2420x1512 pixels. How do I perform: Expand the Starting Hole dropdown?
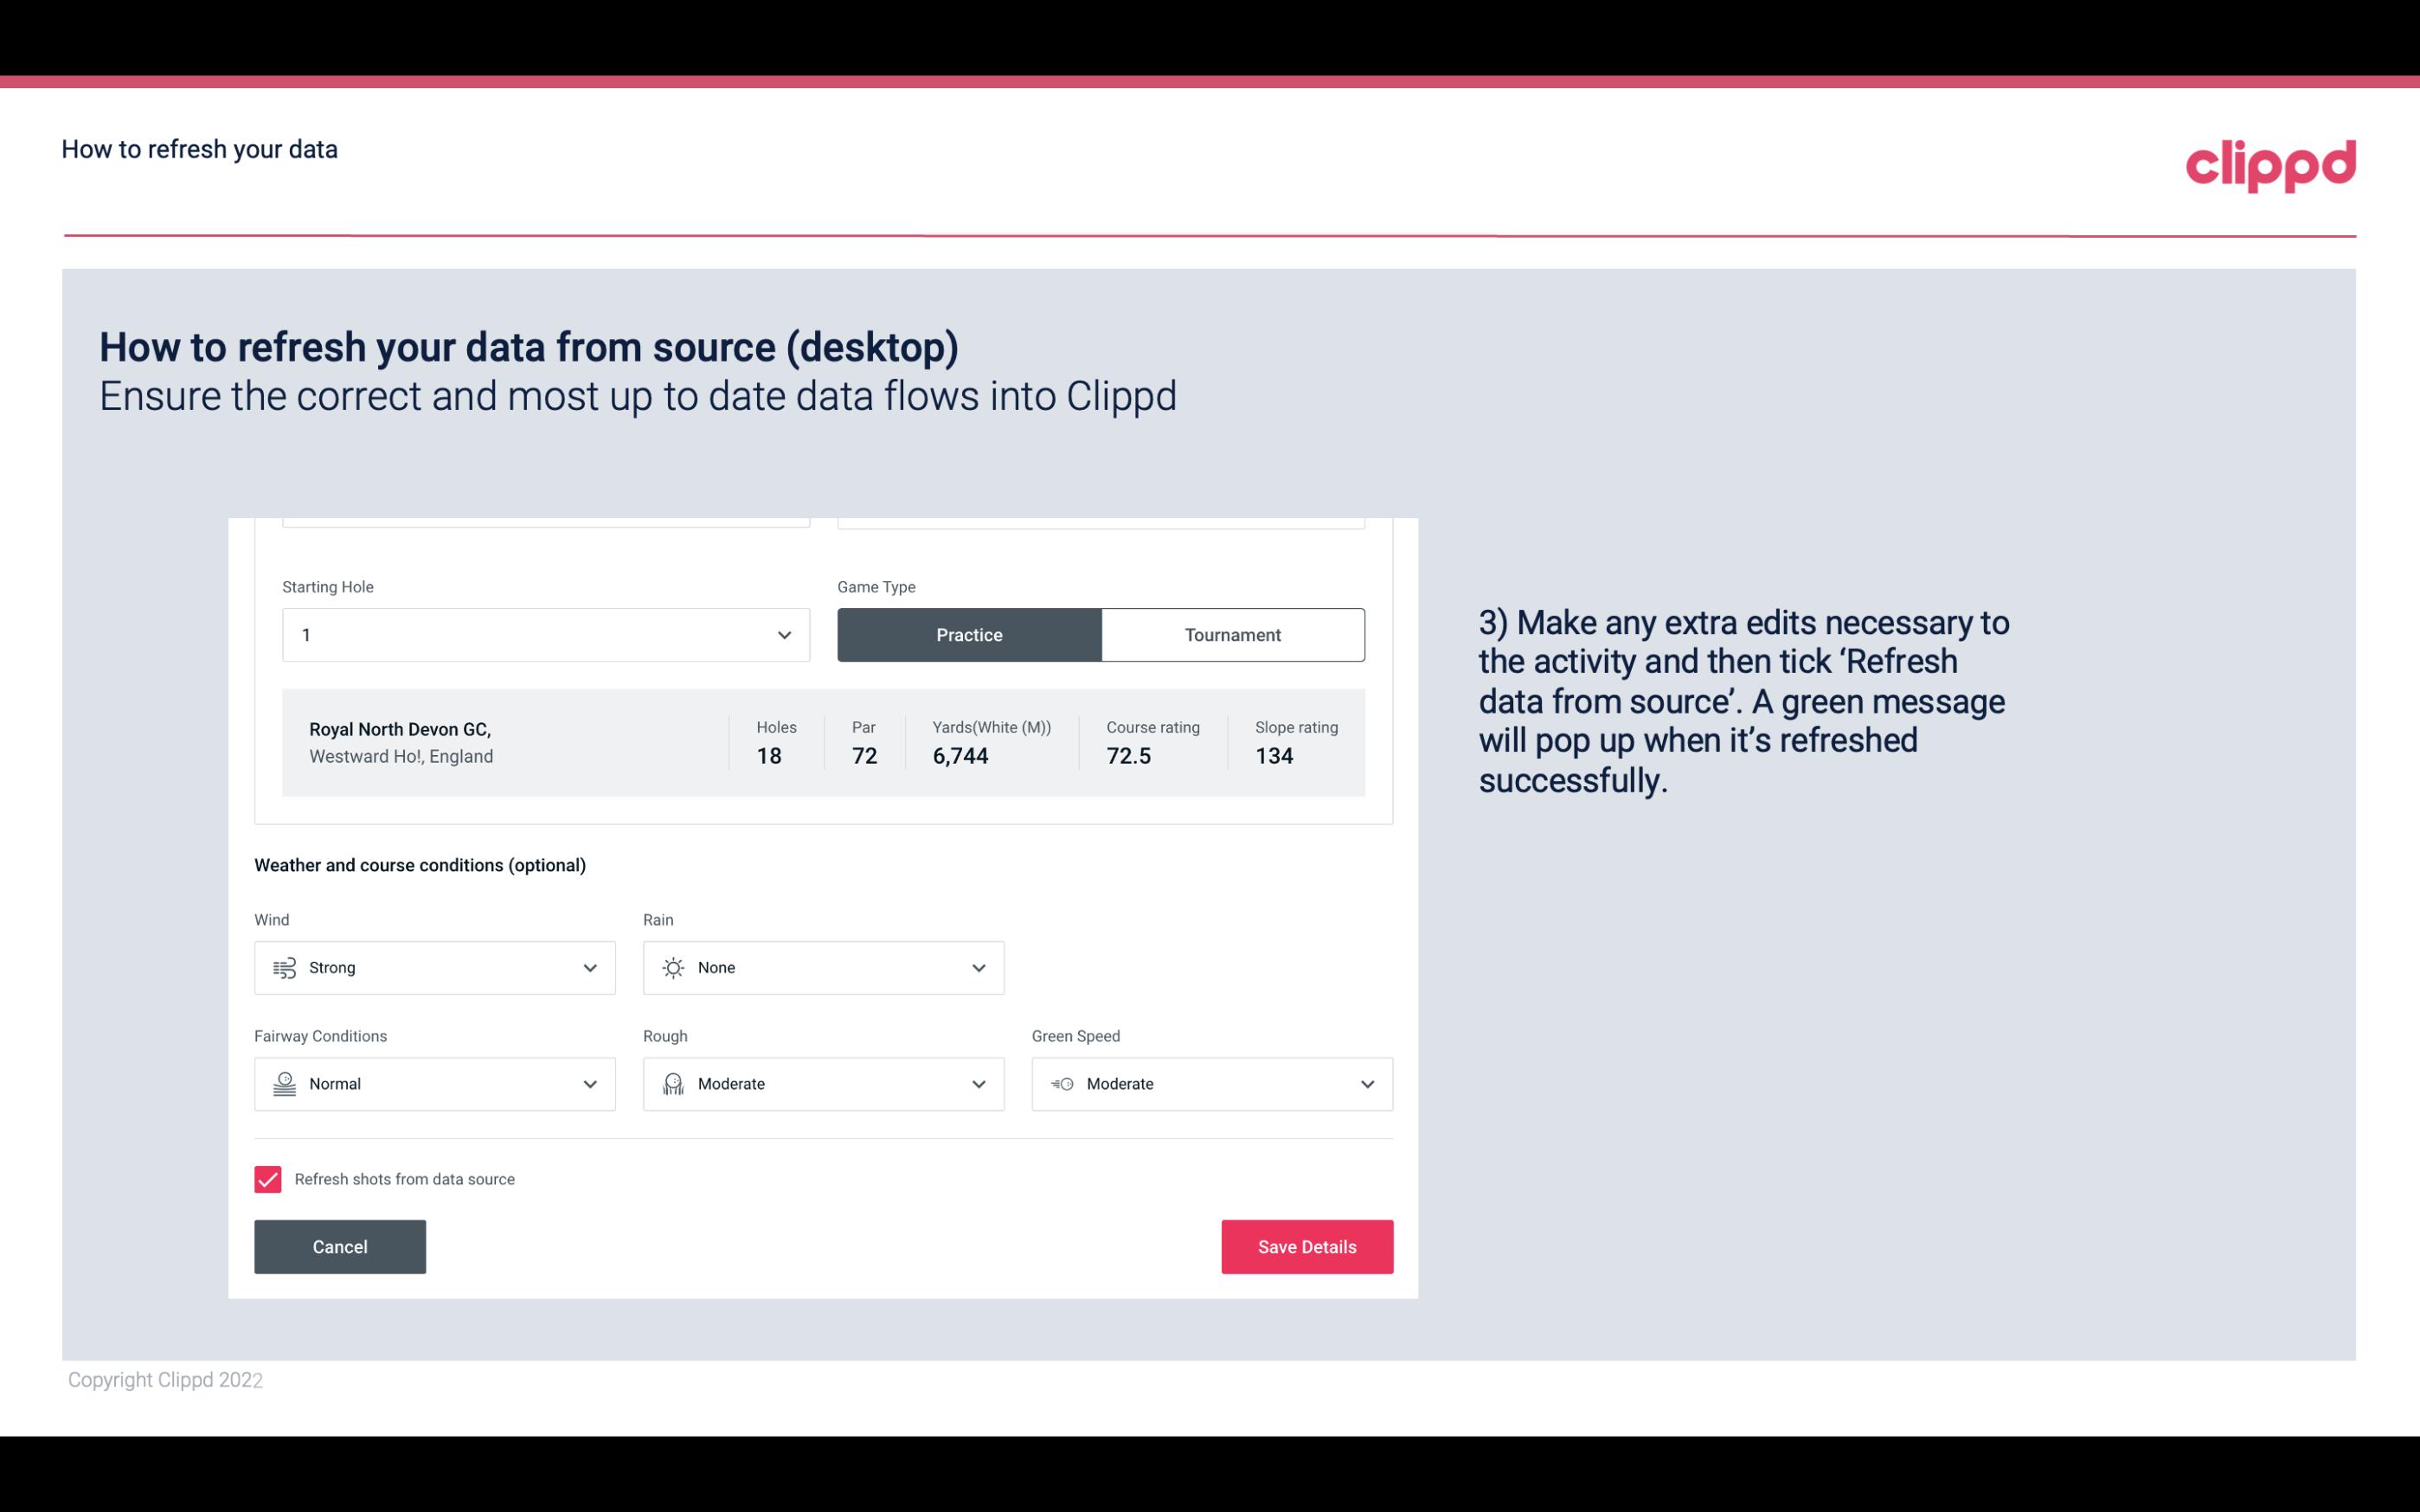pyautogui.click(x=784, y=632)
